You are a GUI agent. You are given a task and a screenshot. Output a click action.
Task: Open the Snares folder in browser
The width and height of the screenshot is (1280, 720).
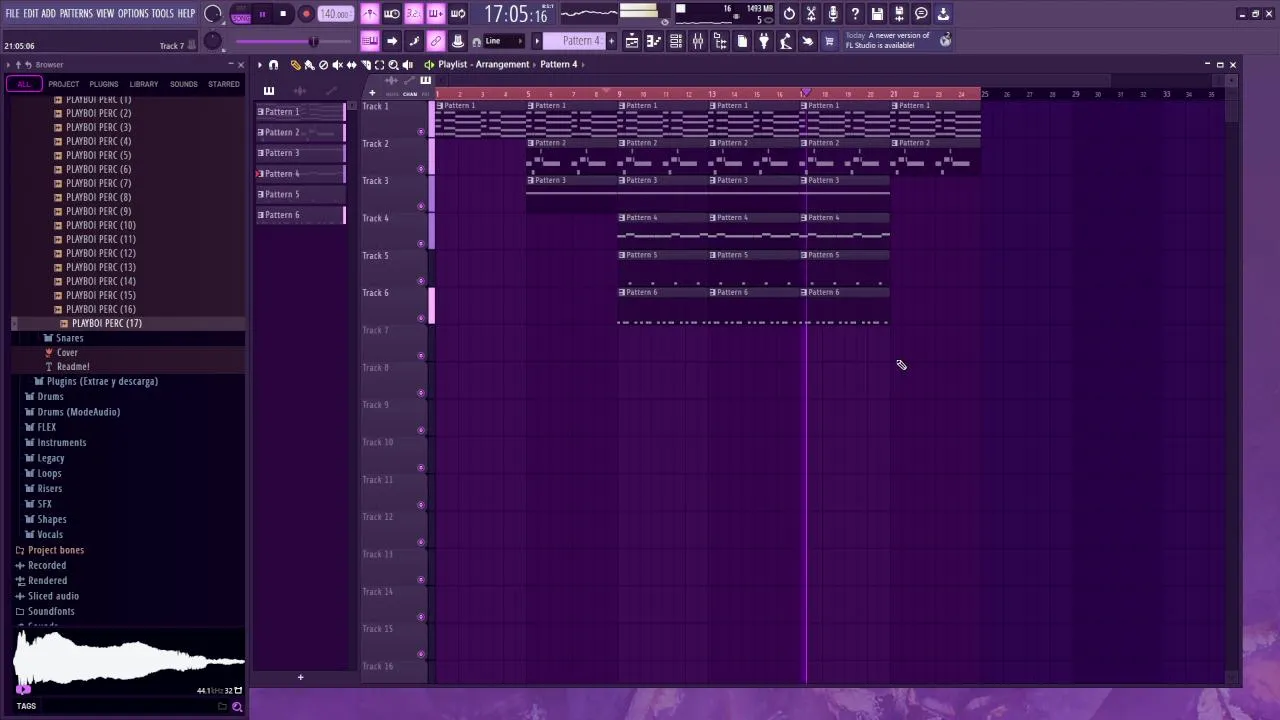point(69,338)
